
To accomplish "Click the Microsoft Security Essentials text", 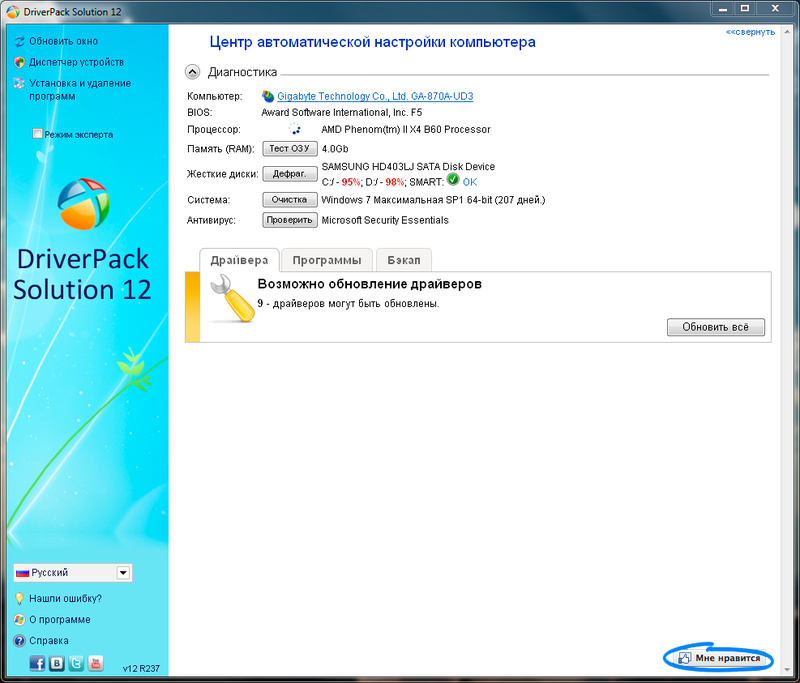I will (x=385, y=220).
